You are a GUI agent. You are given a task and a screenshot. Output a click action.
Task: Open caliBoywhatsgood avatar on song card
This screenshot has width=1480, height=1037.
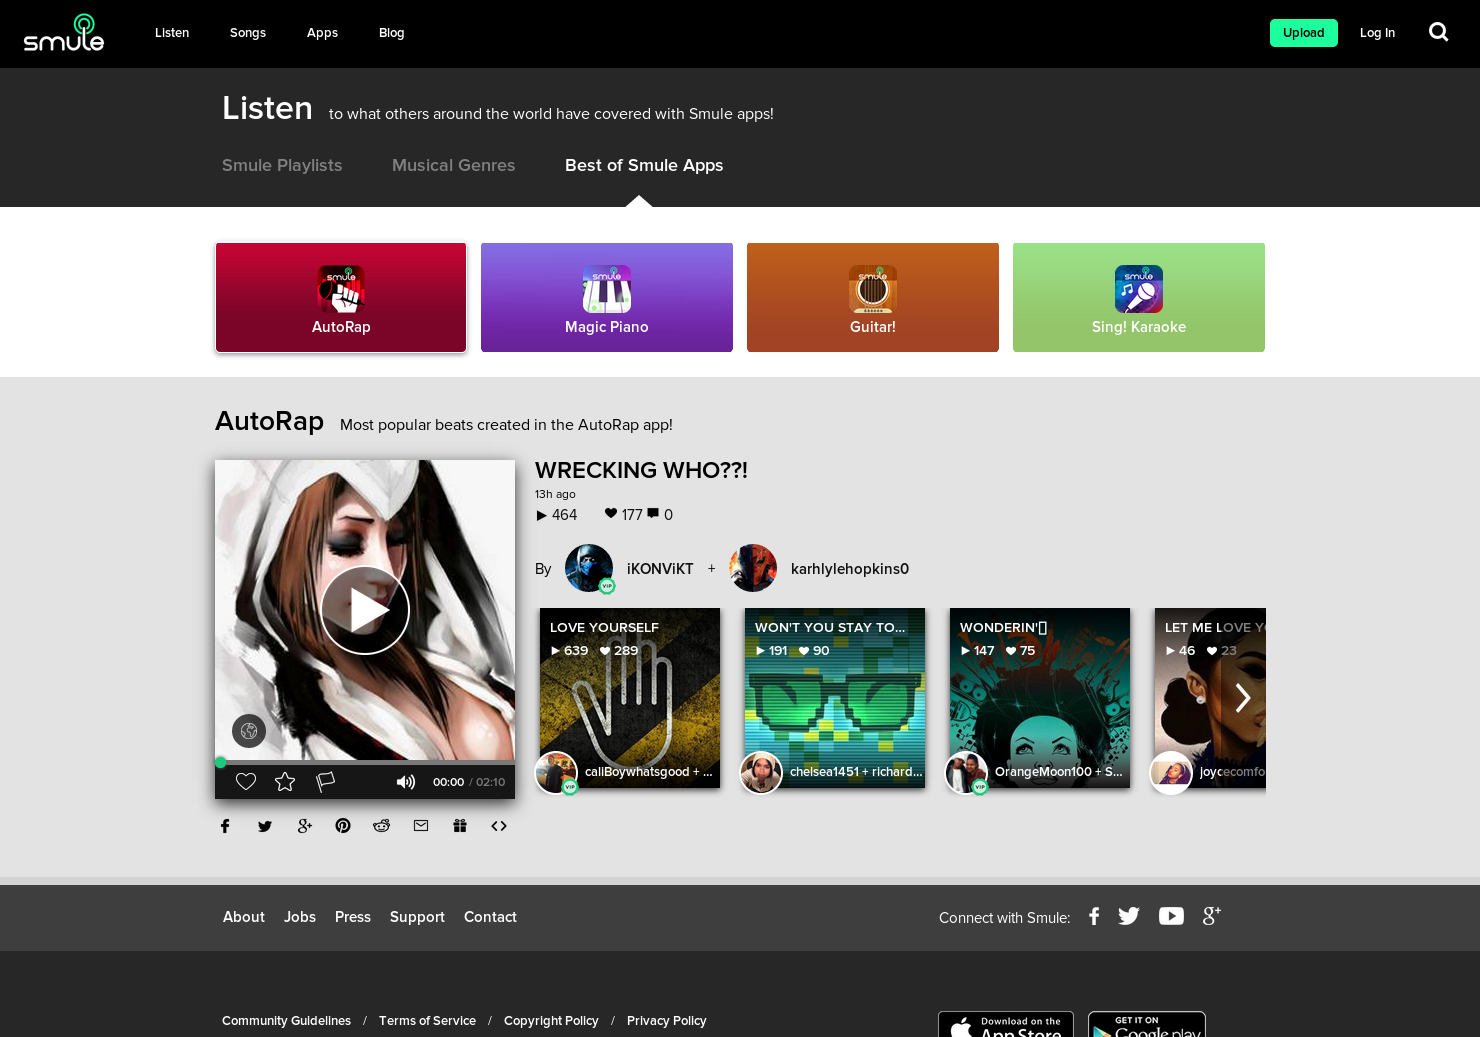(x=556, y=773)
